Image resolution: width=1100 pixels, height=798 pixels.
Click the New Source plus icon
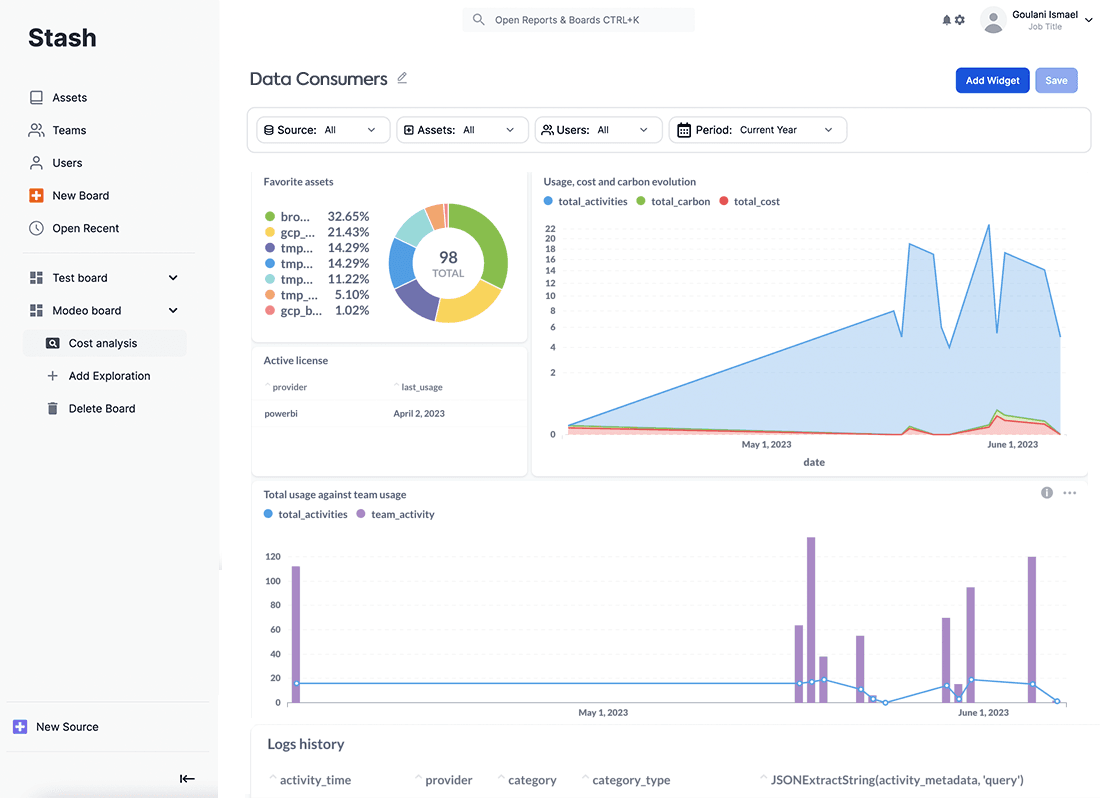pos(20,727)
